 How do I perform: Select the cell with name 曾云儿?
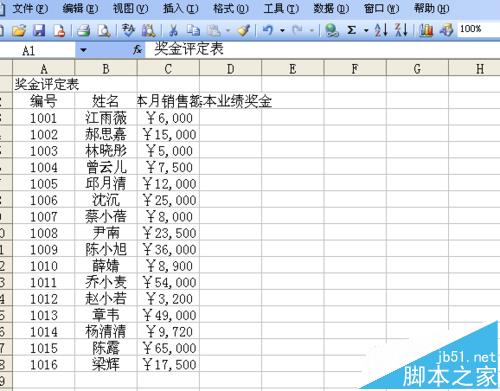(106, 167)
